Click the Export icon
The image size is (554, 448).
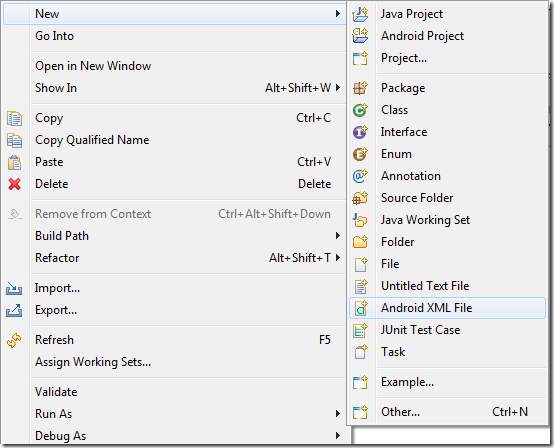tap(14, 311)
